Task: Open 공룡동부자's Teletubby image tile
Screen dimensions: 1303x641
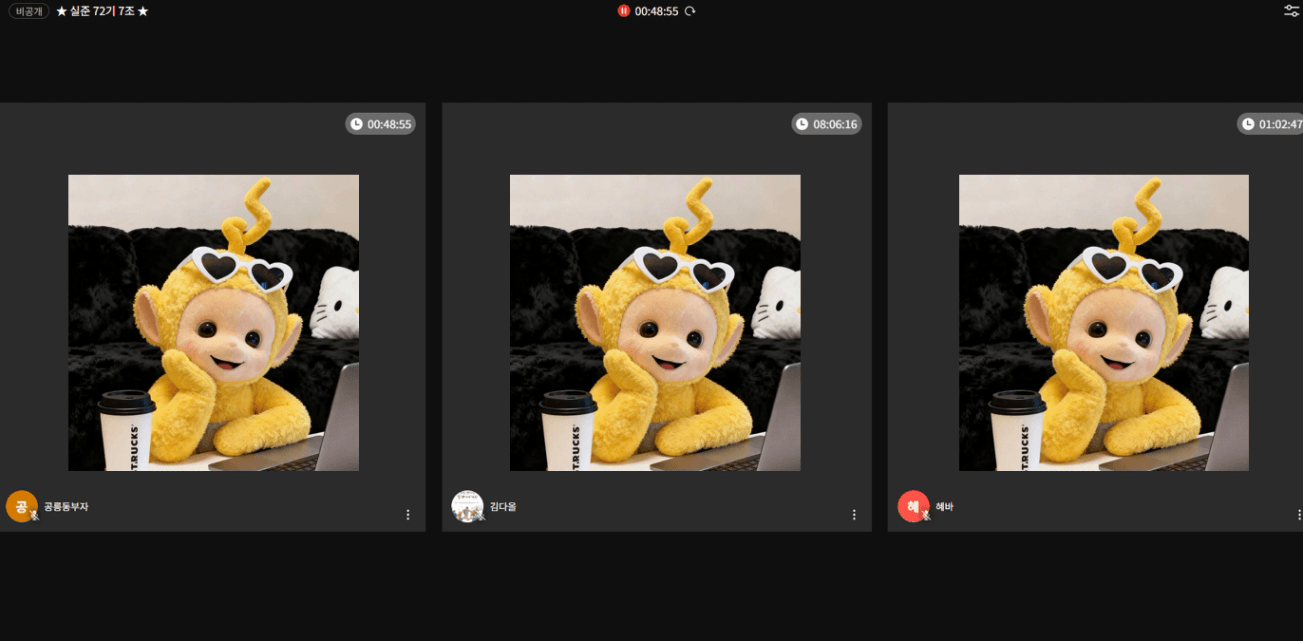Action: [213, 323]
